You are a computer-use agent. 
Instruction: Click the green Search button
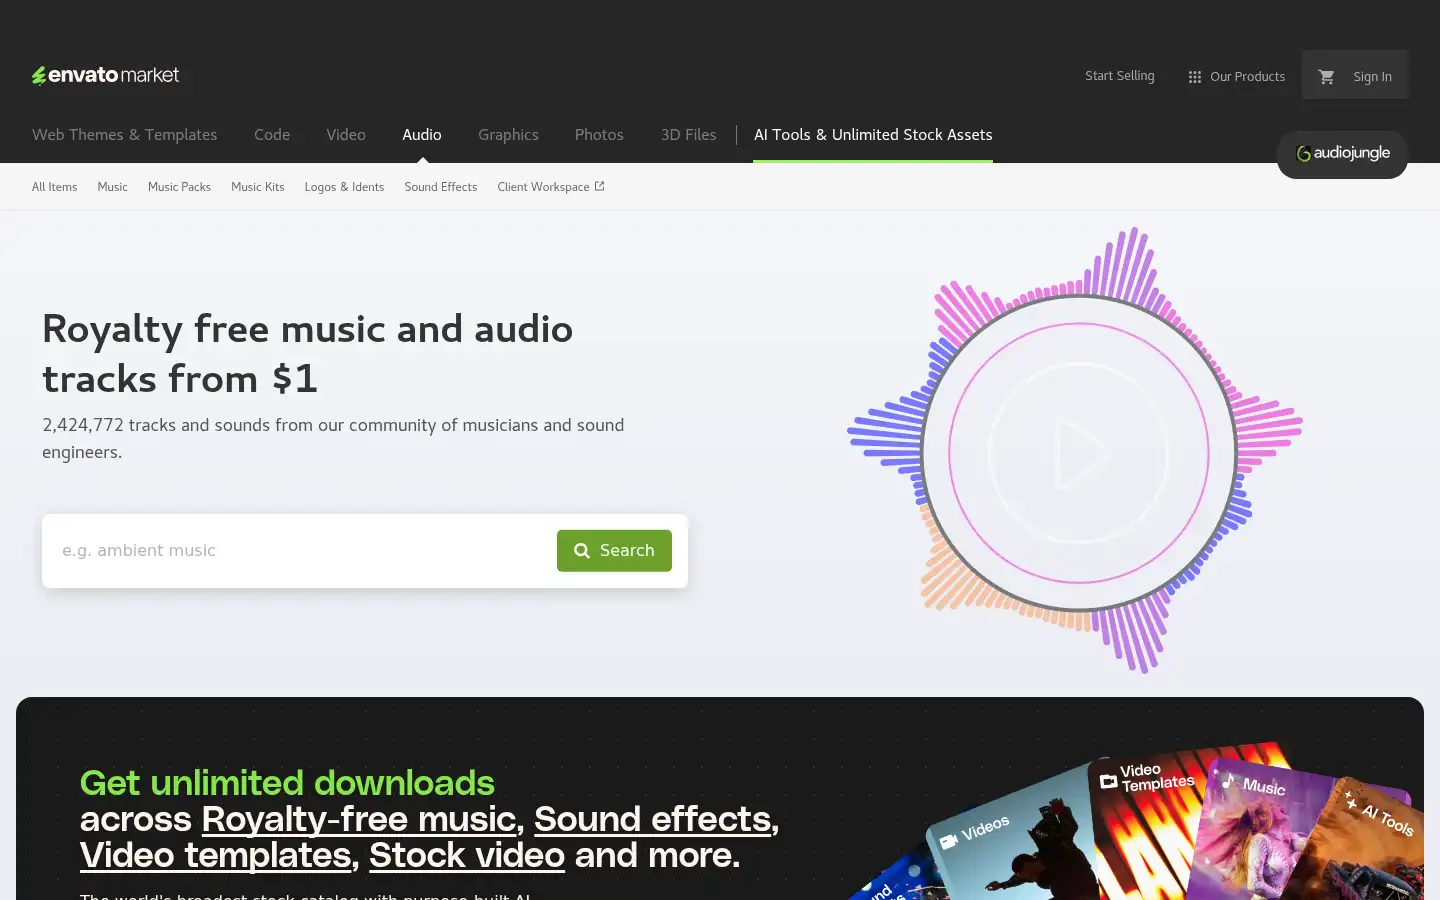[x=614, y=551]
